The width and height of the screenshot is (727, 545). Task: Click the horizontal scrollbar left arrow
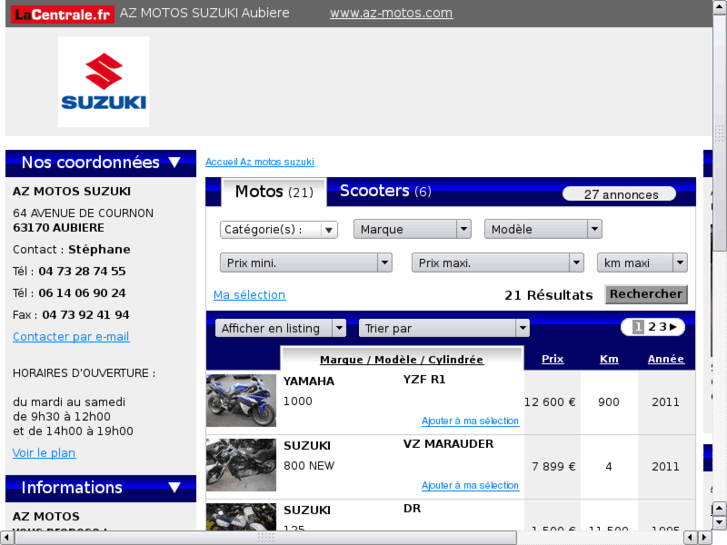pos(7,537)
